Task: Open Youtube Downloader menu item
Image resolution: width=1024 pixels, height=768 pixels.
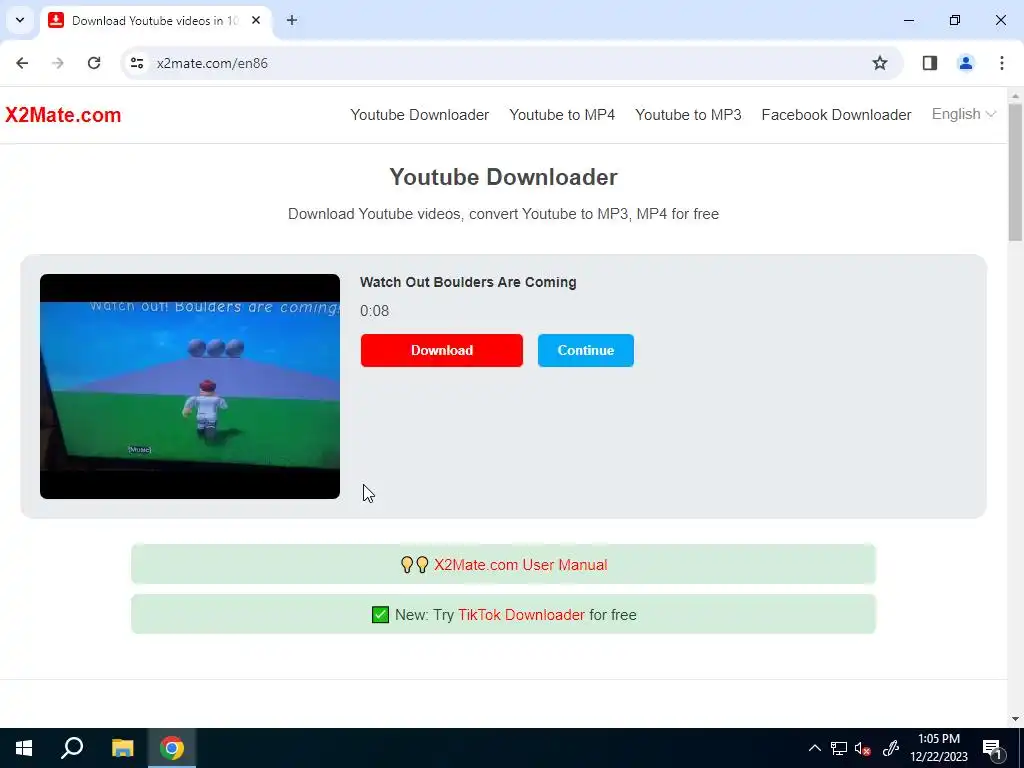Action: click(419, 115)
